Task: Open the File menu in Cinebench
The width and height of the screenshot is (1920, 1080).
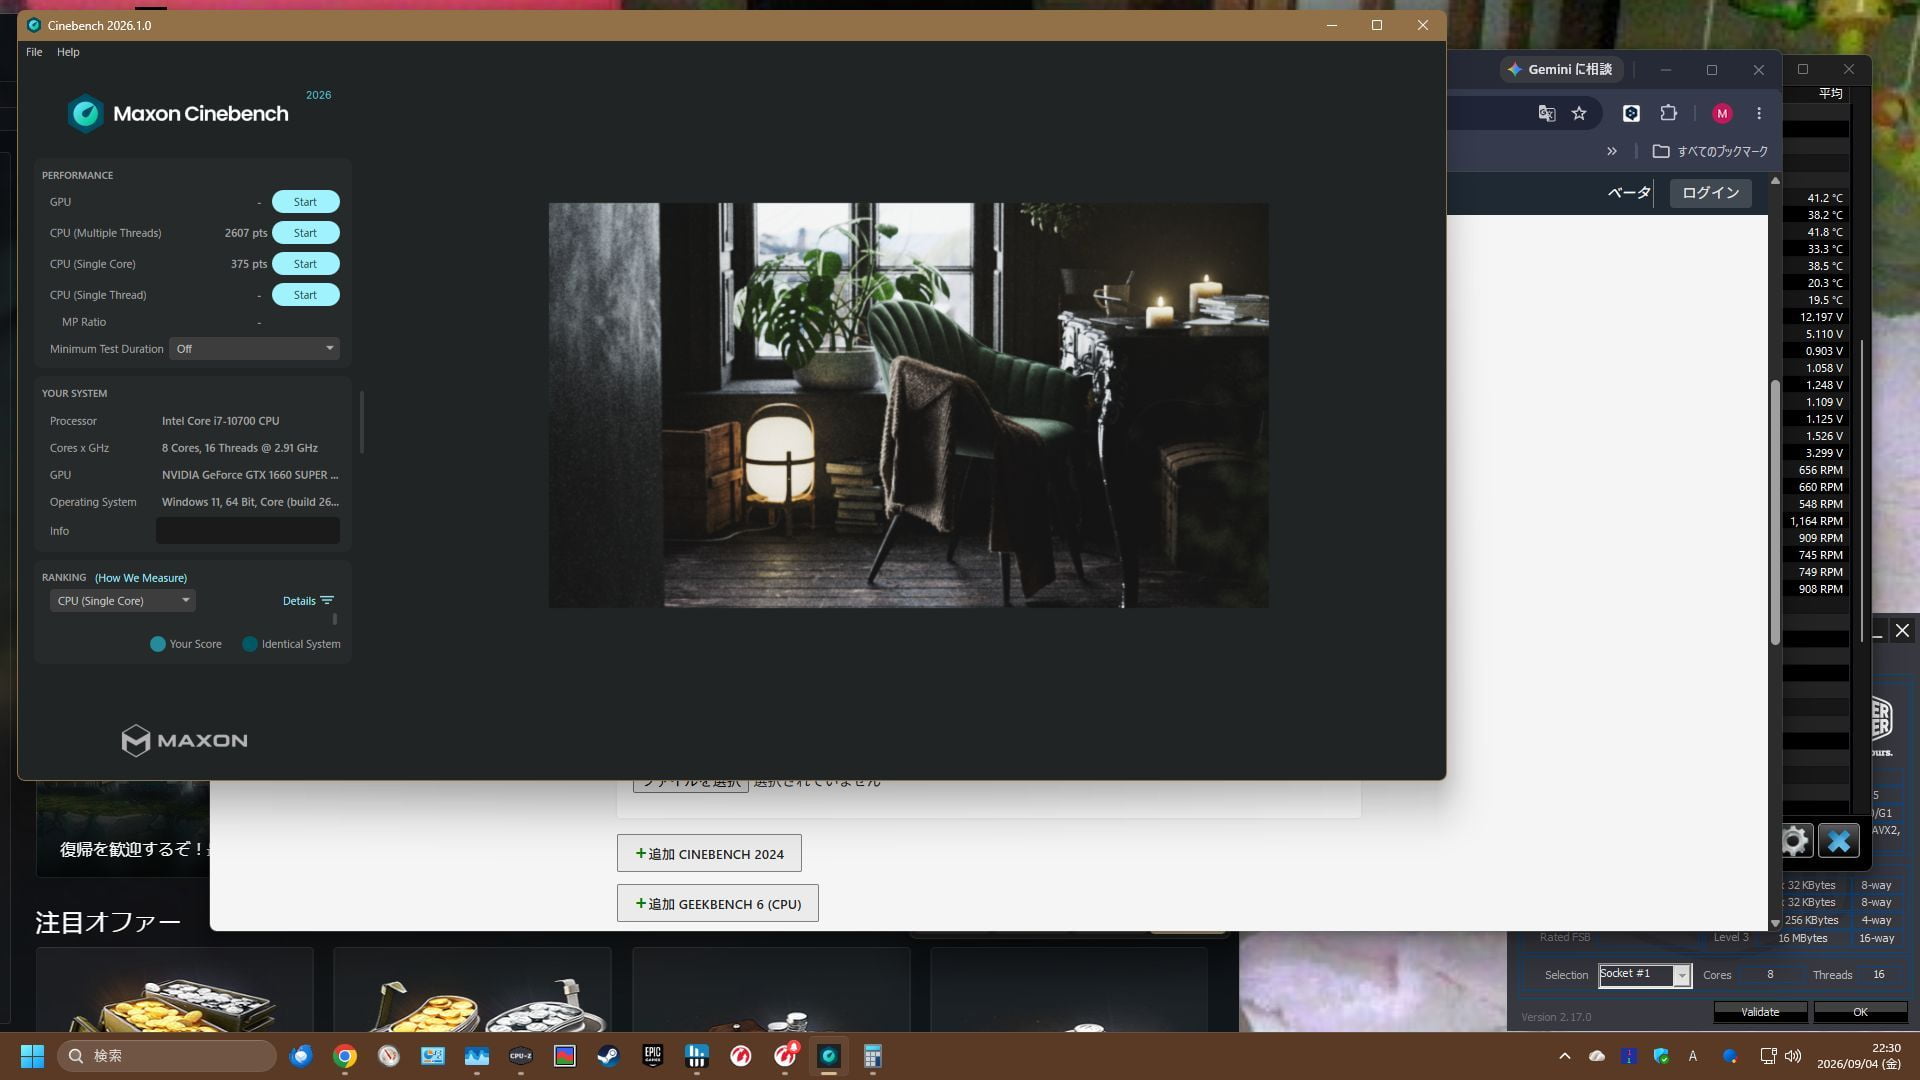Action: (x=34, y=52)
